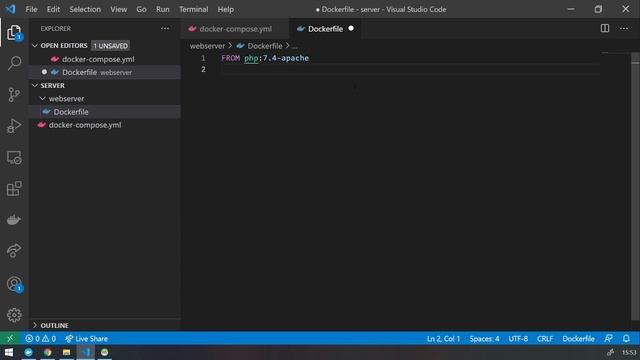Open the Explorer view in activity bar

14,32
